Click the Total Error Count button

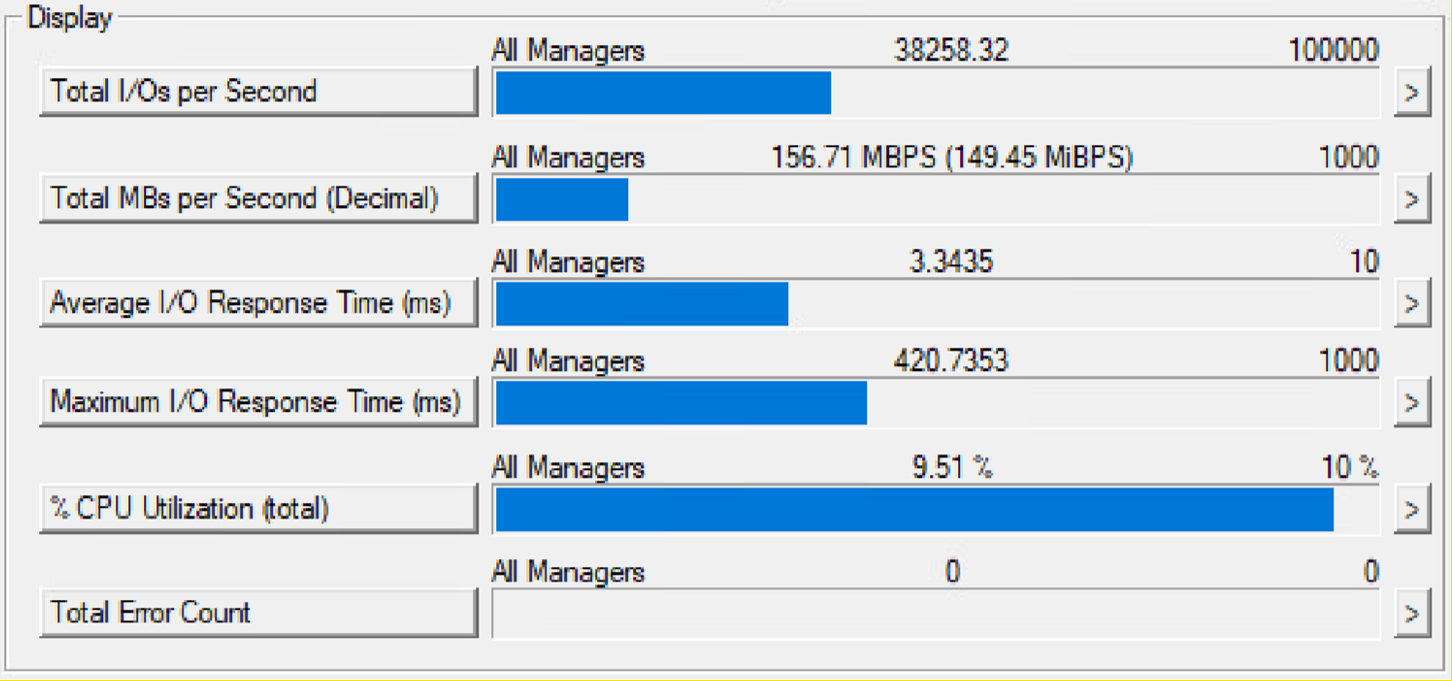[259, 613]
